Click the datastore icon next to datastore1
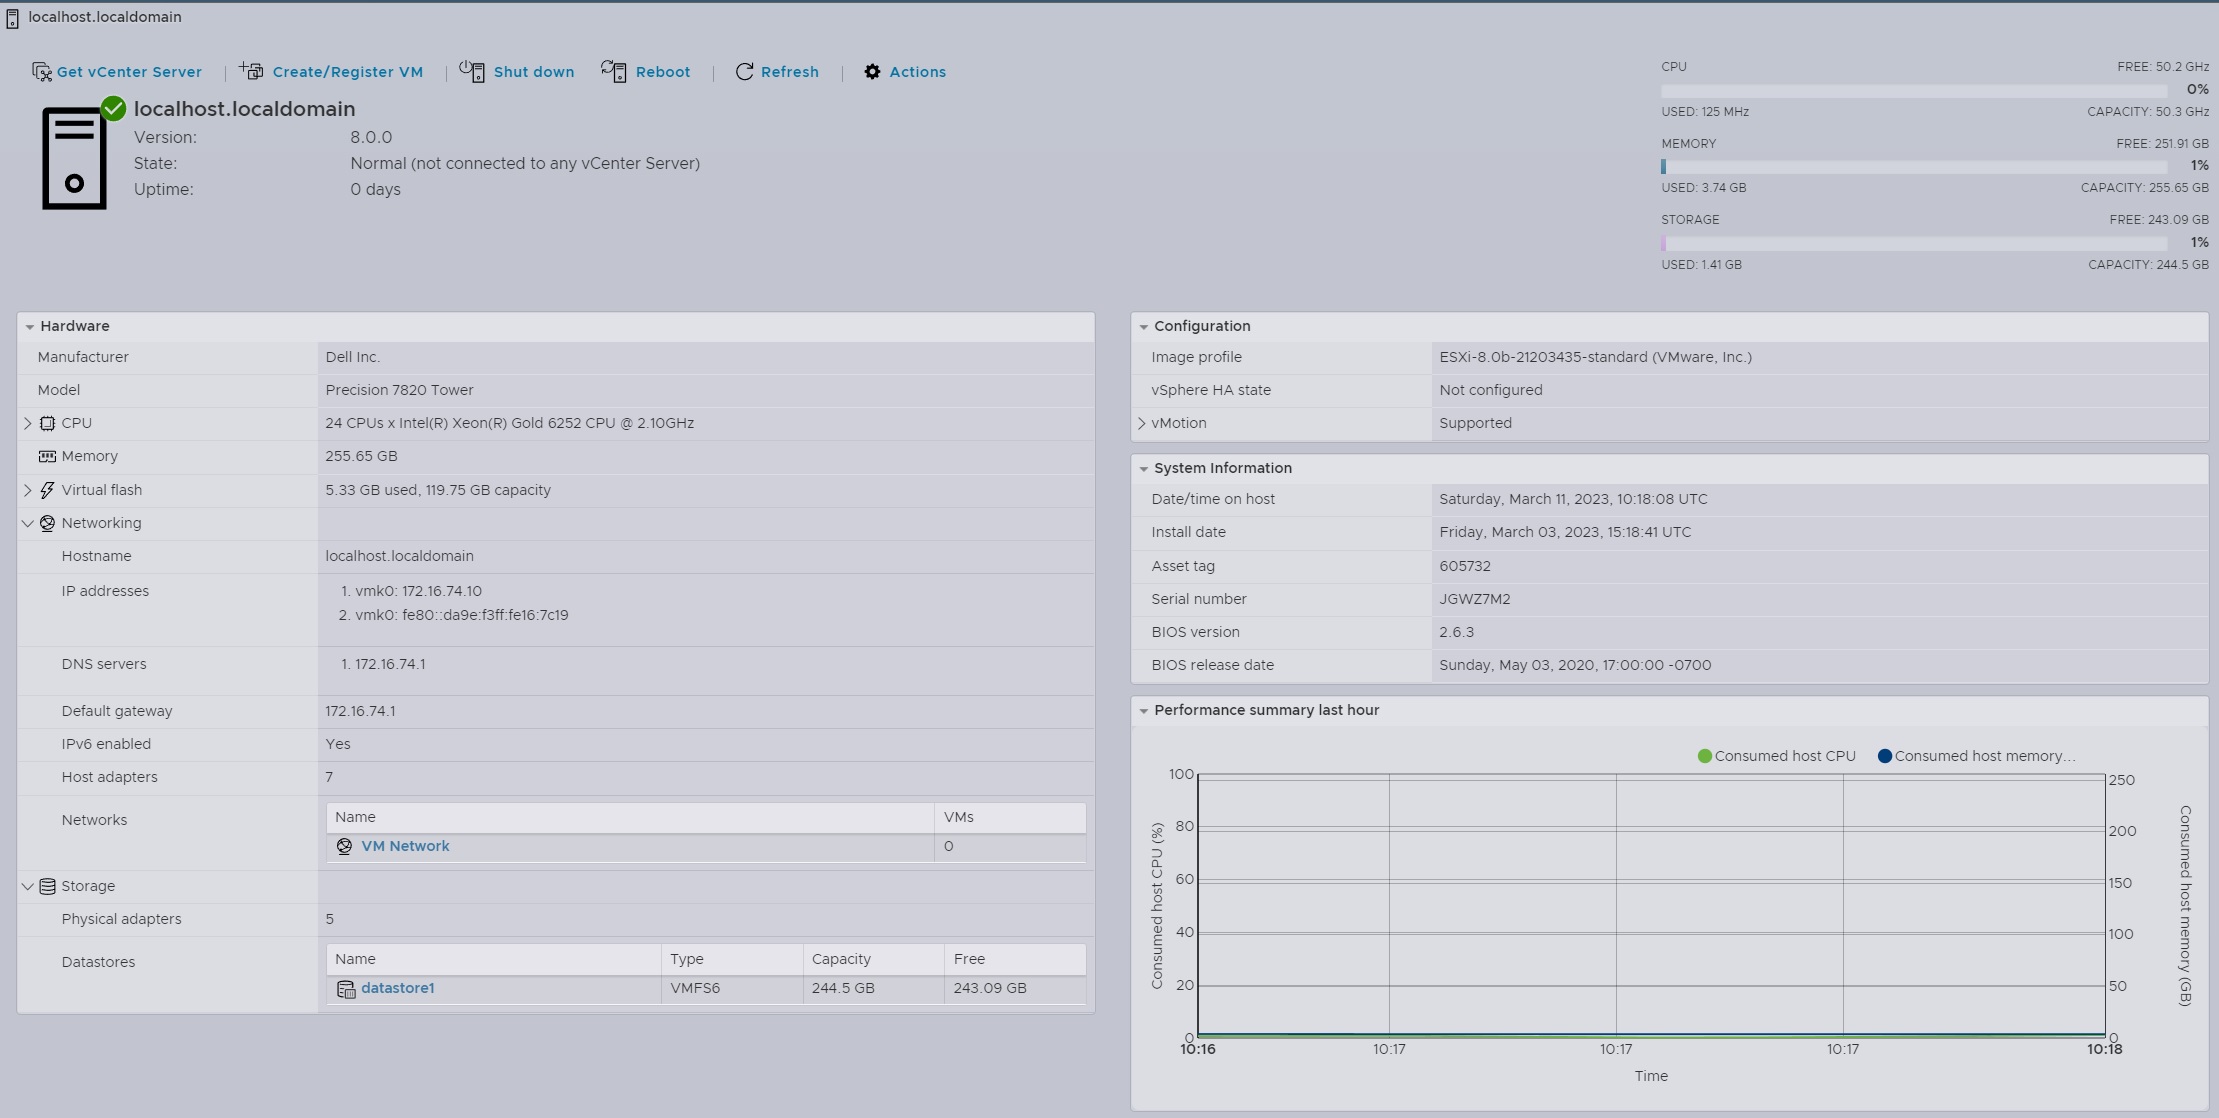Viewport: 2219px width, 1118px height. (x=347, y=989)
